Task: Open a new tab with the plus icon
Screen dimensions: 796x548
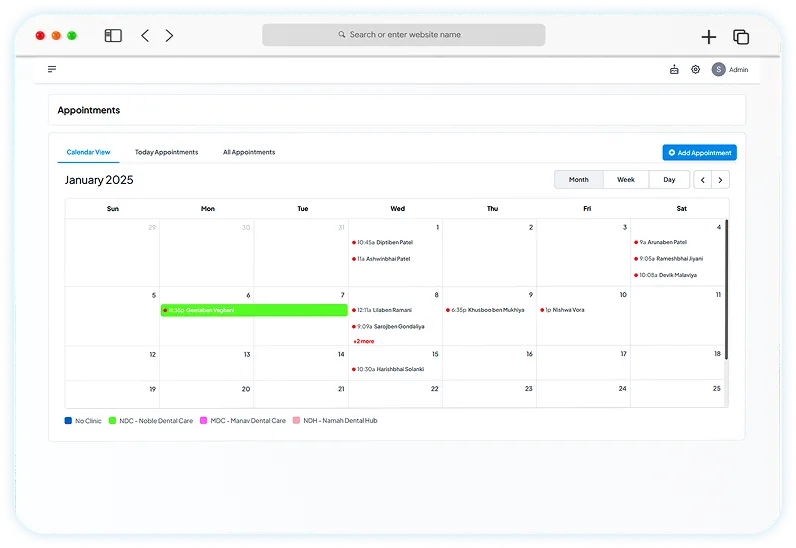Action: click(x=709, y=37)
